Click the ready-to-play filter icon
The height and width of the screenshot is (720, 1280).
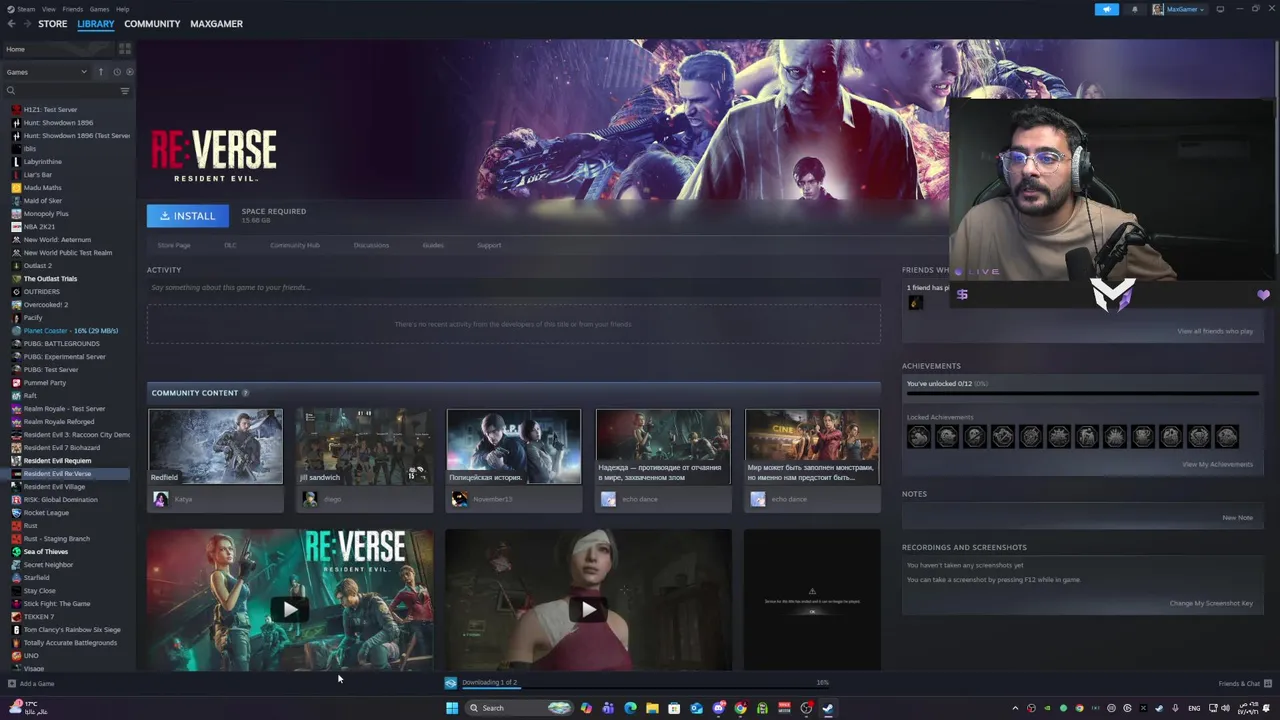130,72
